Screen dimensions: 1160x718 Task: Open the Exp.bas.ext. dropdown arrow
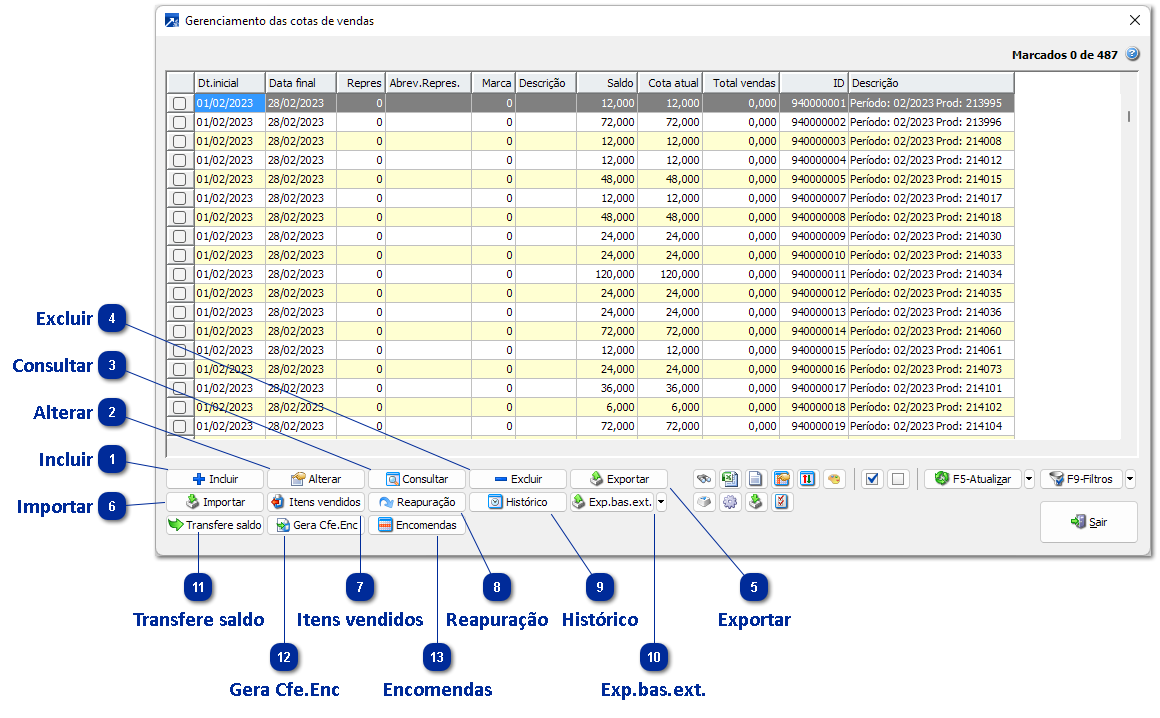pos(661,502)
